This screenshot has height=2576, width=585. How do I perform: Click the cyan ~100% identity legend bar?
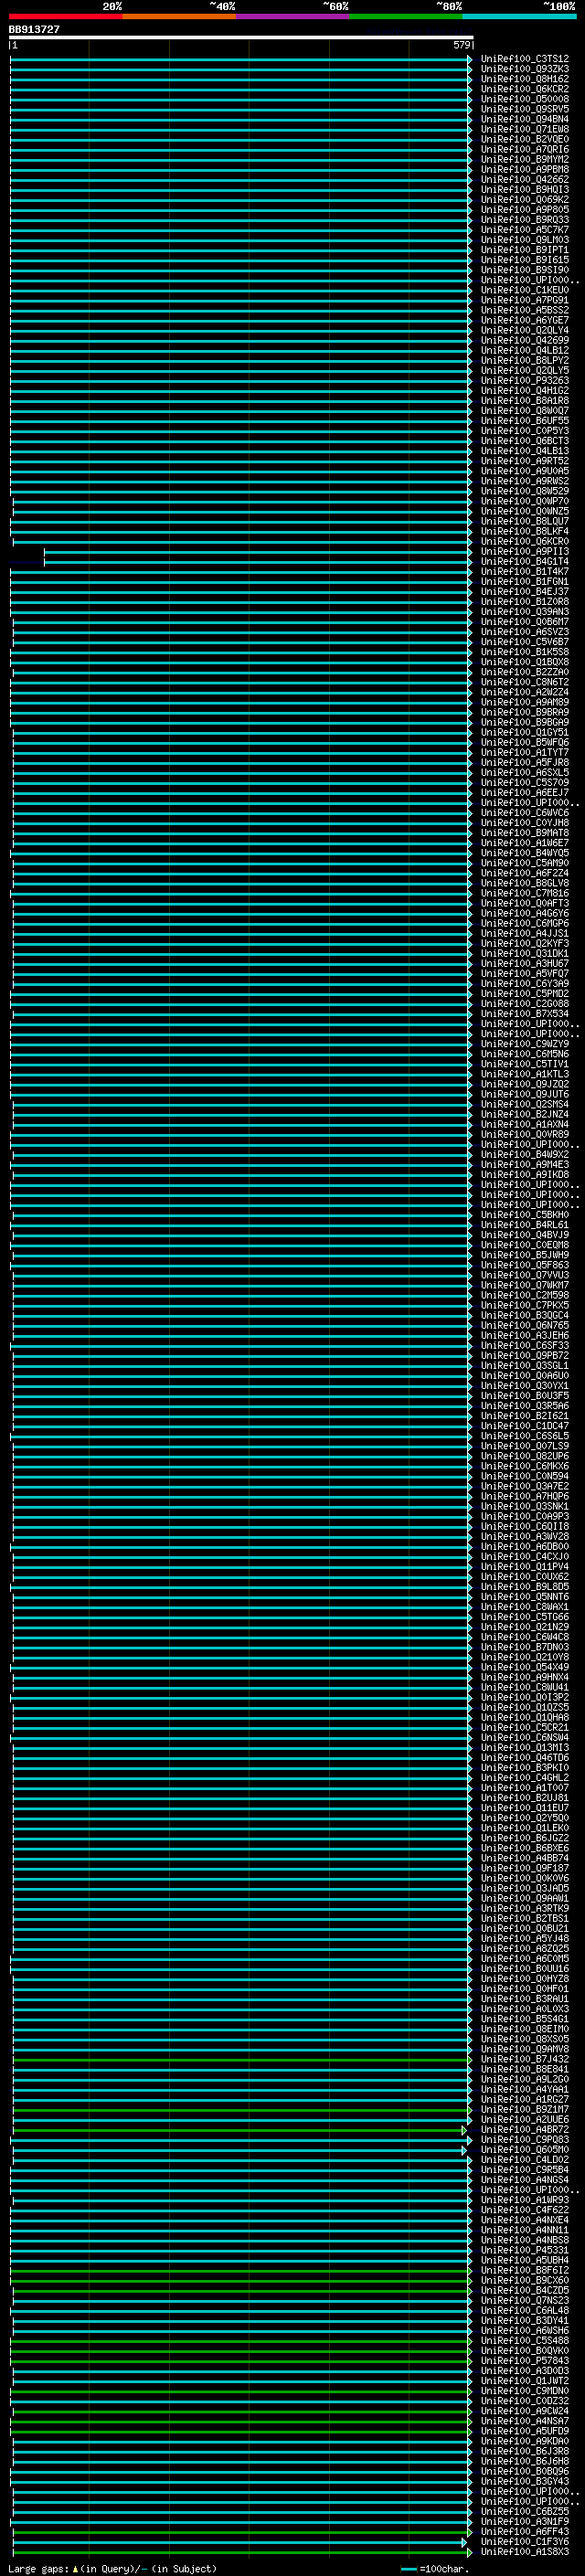click(519, 16)
